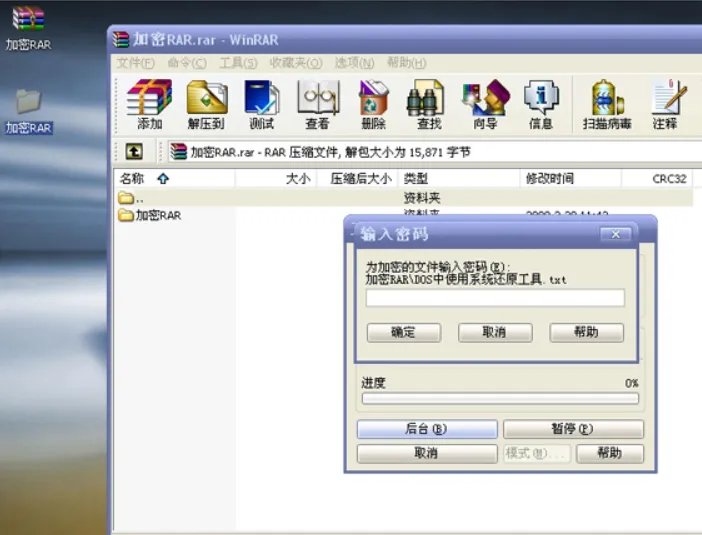Image resolution: width=702 pixels, height=535 pixels.
Task: Open the 帮助(H) menu
Action: coord(407,63)
